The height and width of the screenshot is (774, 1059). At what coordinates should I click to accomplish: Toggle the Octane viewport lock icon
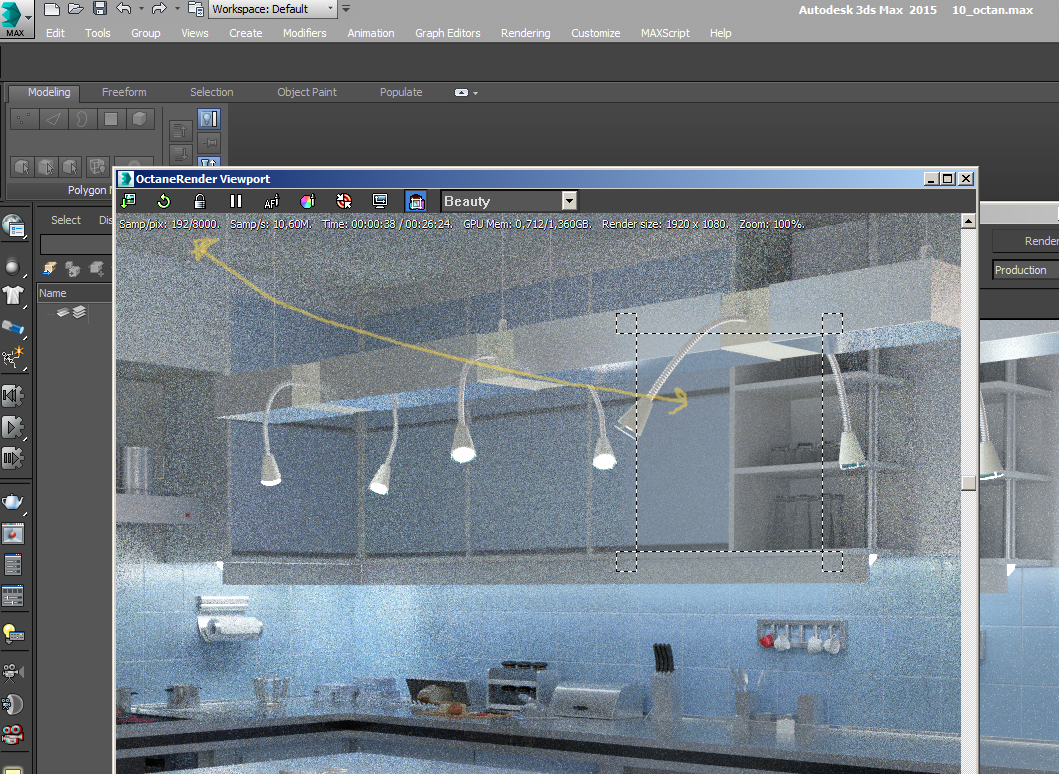pyautogui.click(x=200, y=201)
